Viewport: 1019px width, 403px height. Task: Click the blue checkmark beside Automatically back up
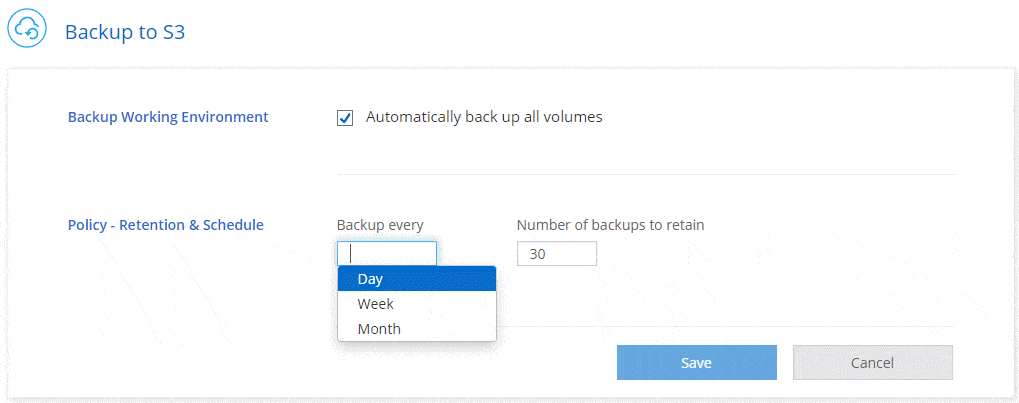345,118
